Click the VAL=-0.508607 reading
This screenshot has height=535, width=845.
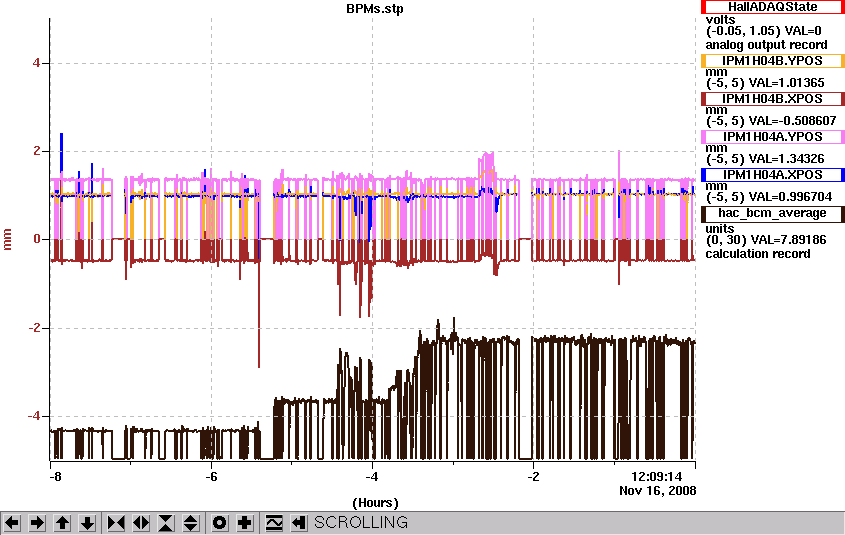(x=792, y=121)
